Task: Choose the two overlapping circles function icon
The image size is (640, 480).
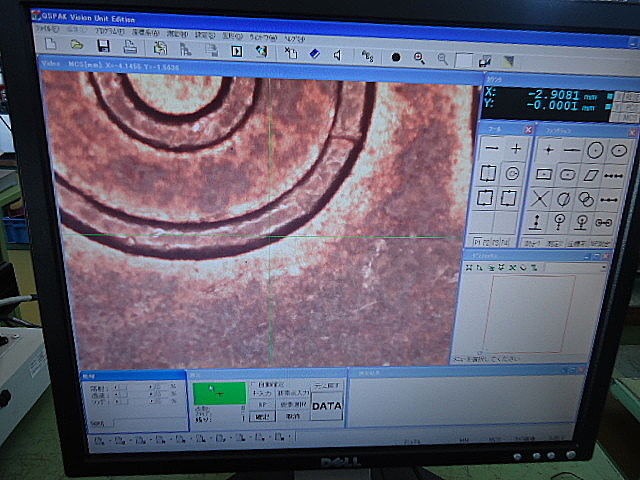Action: (x=586, y=199)
